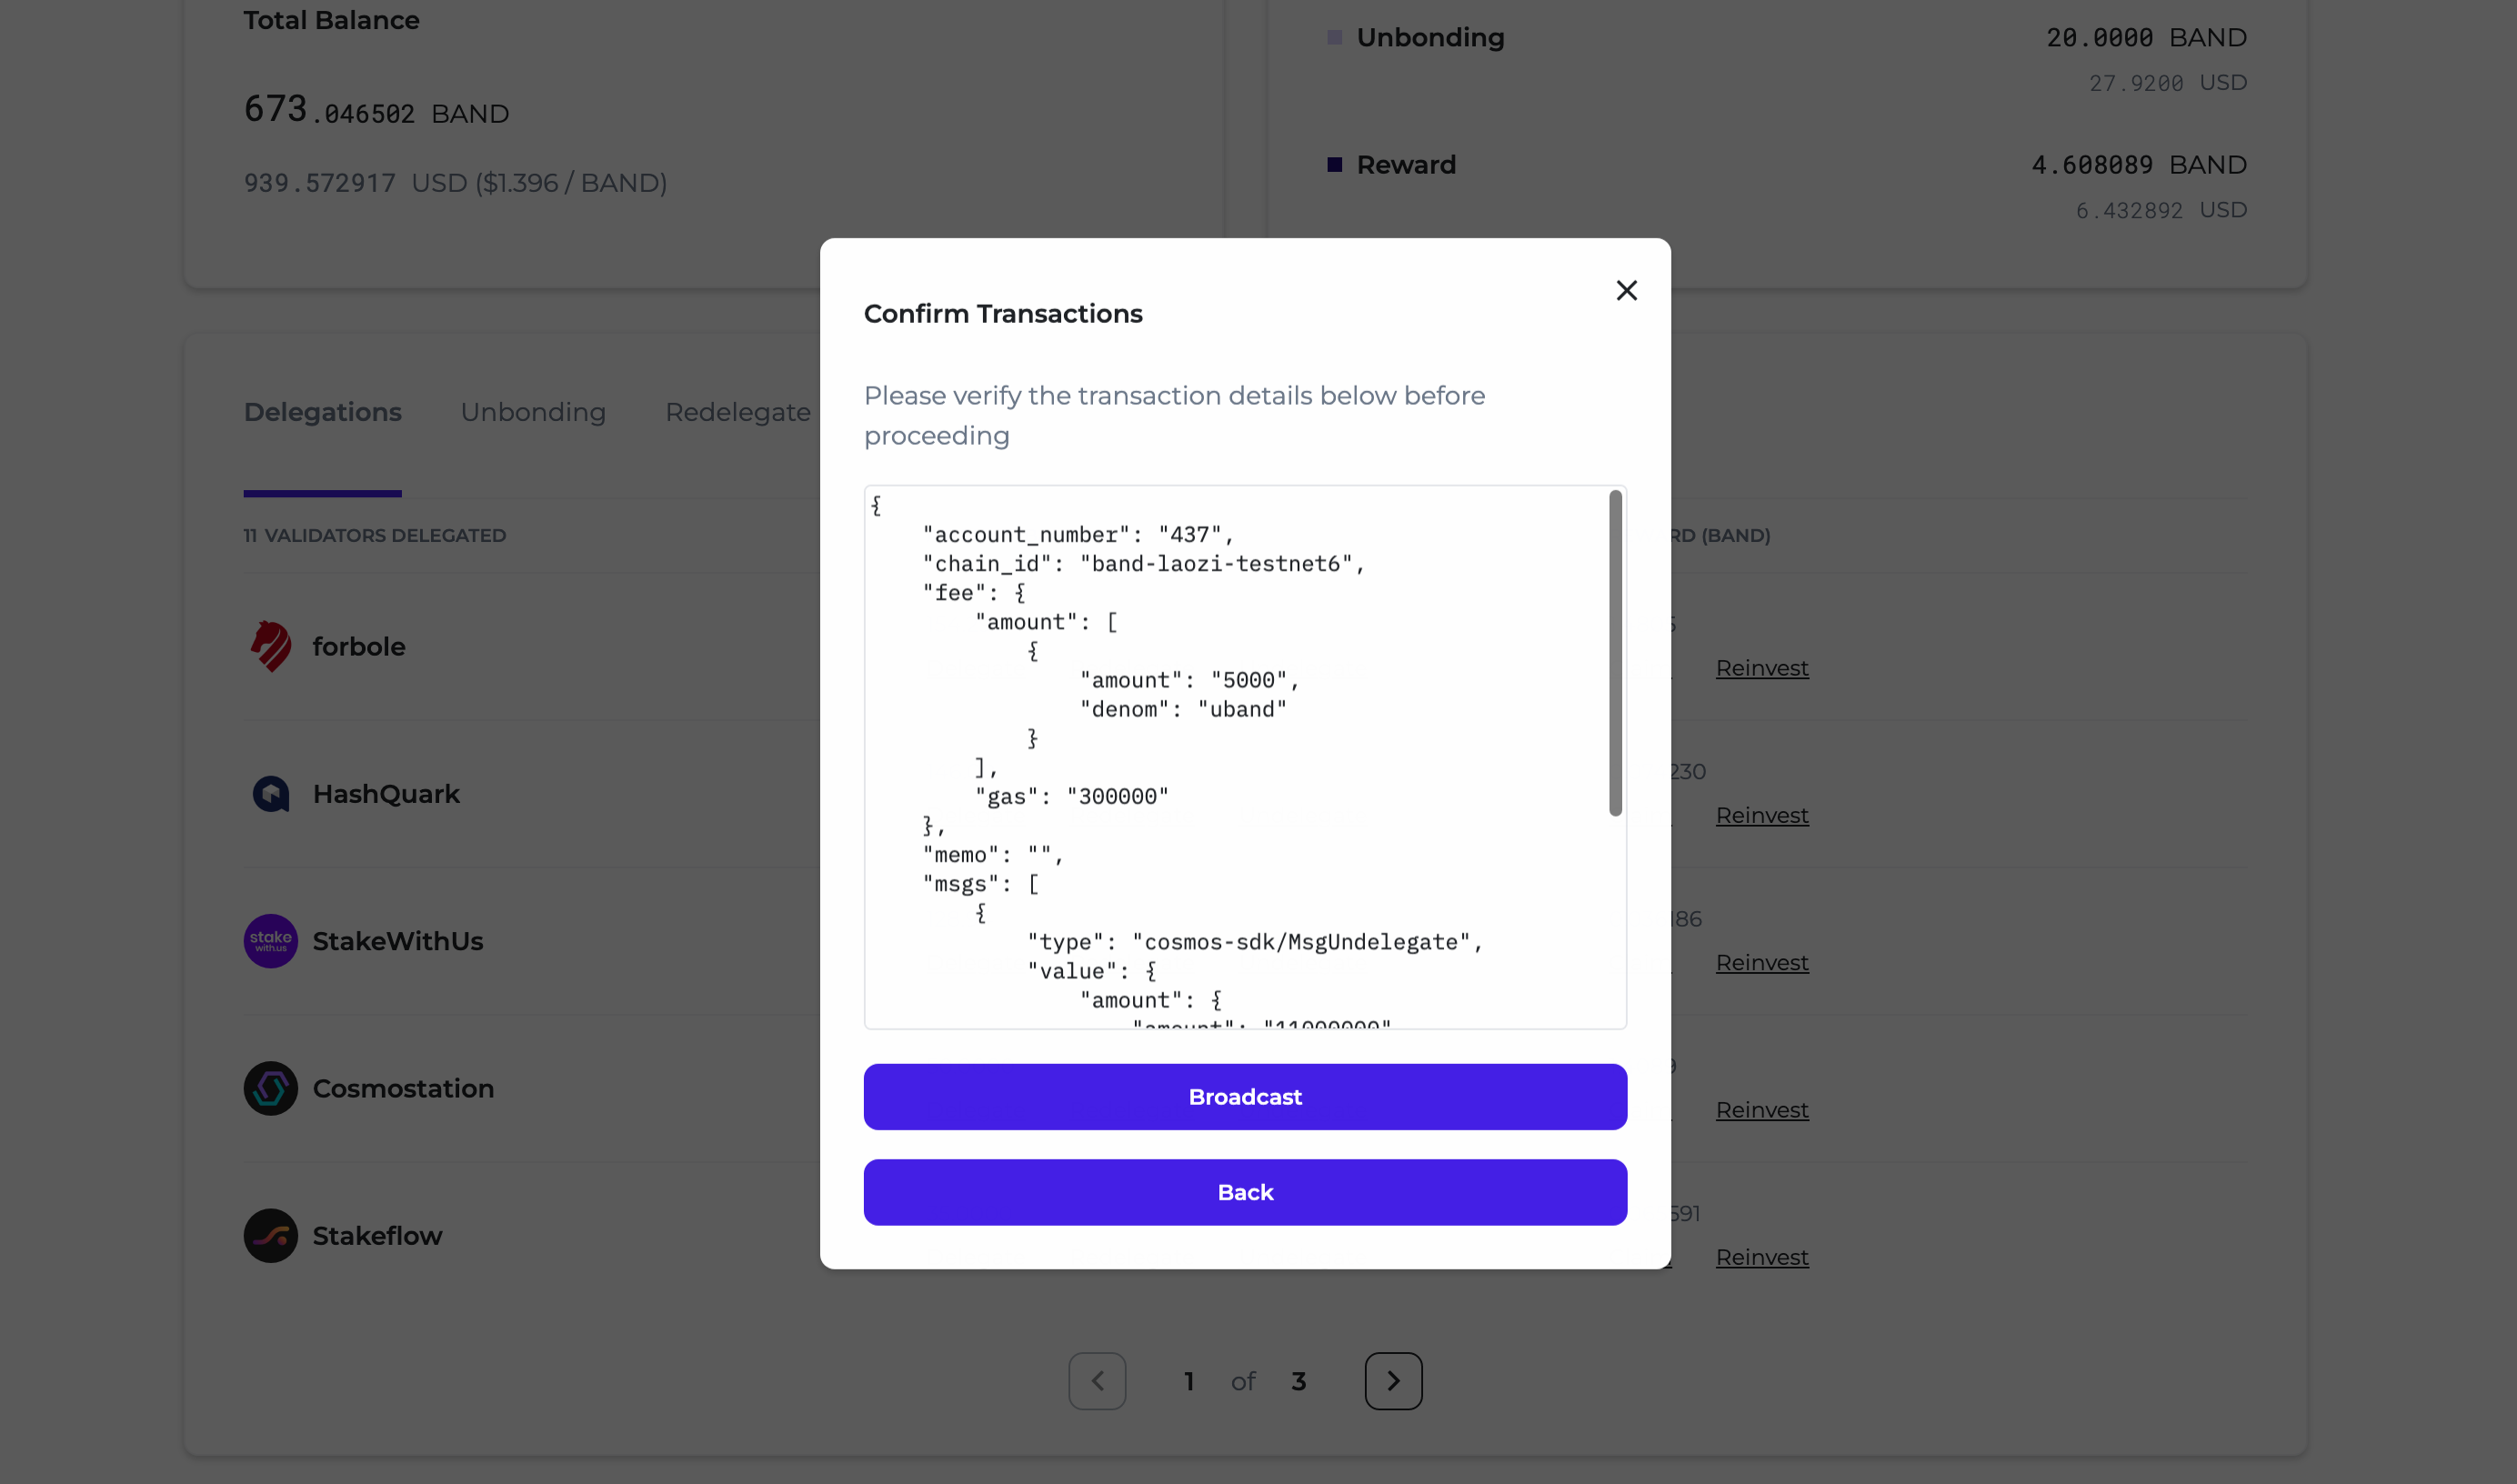
Task: Open the Unbonding tab
Action: [533, 412]
